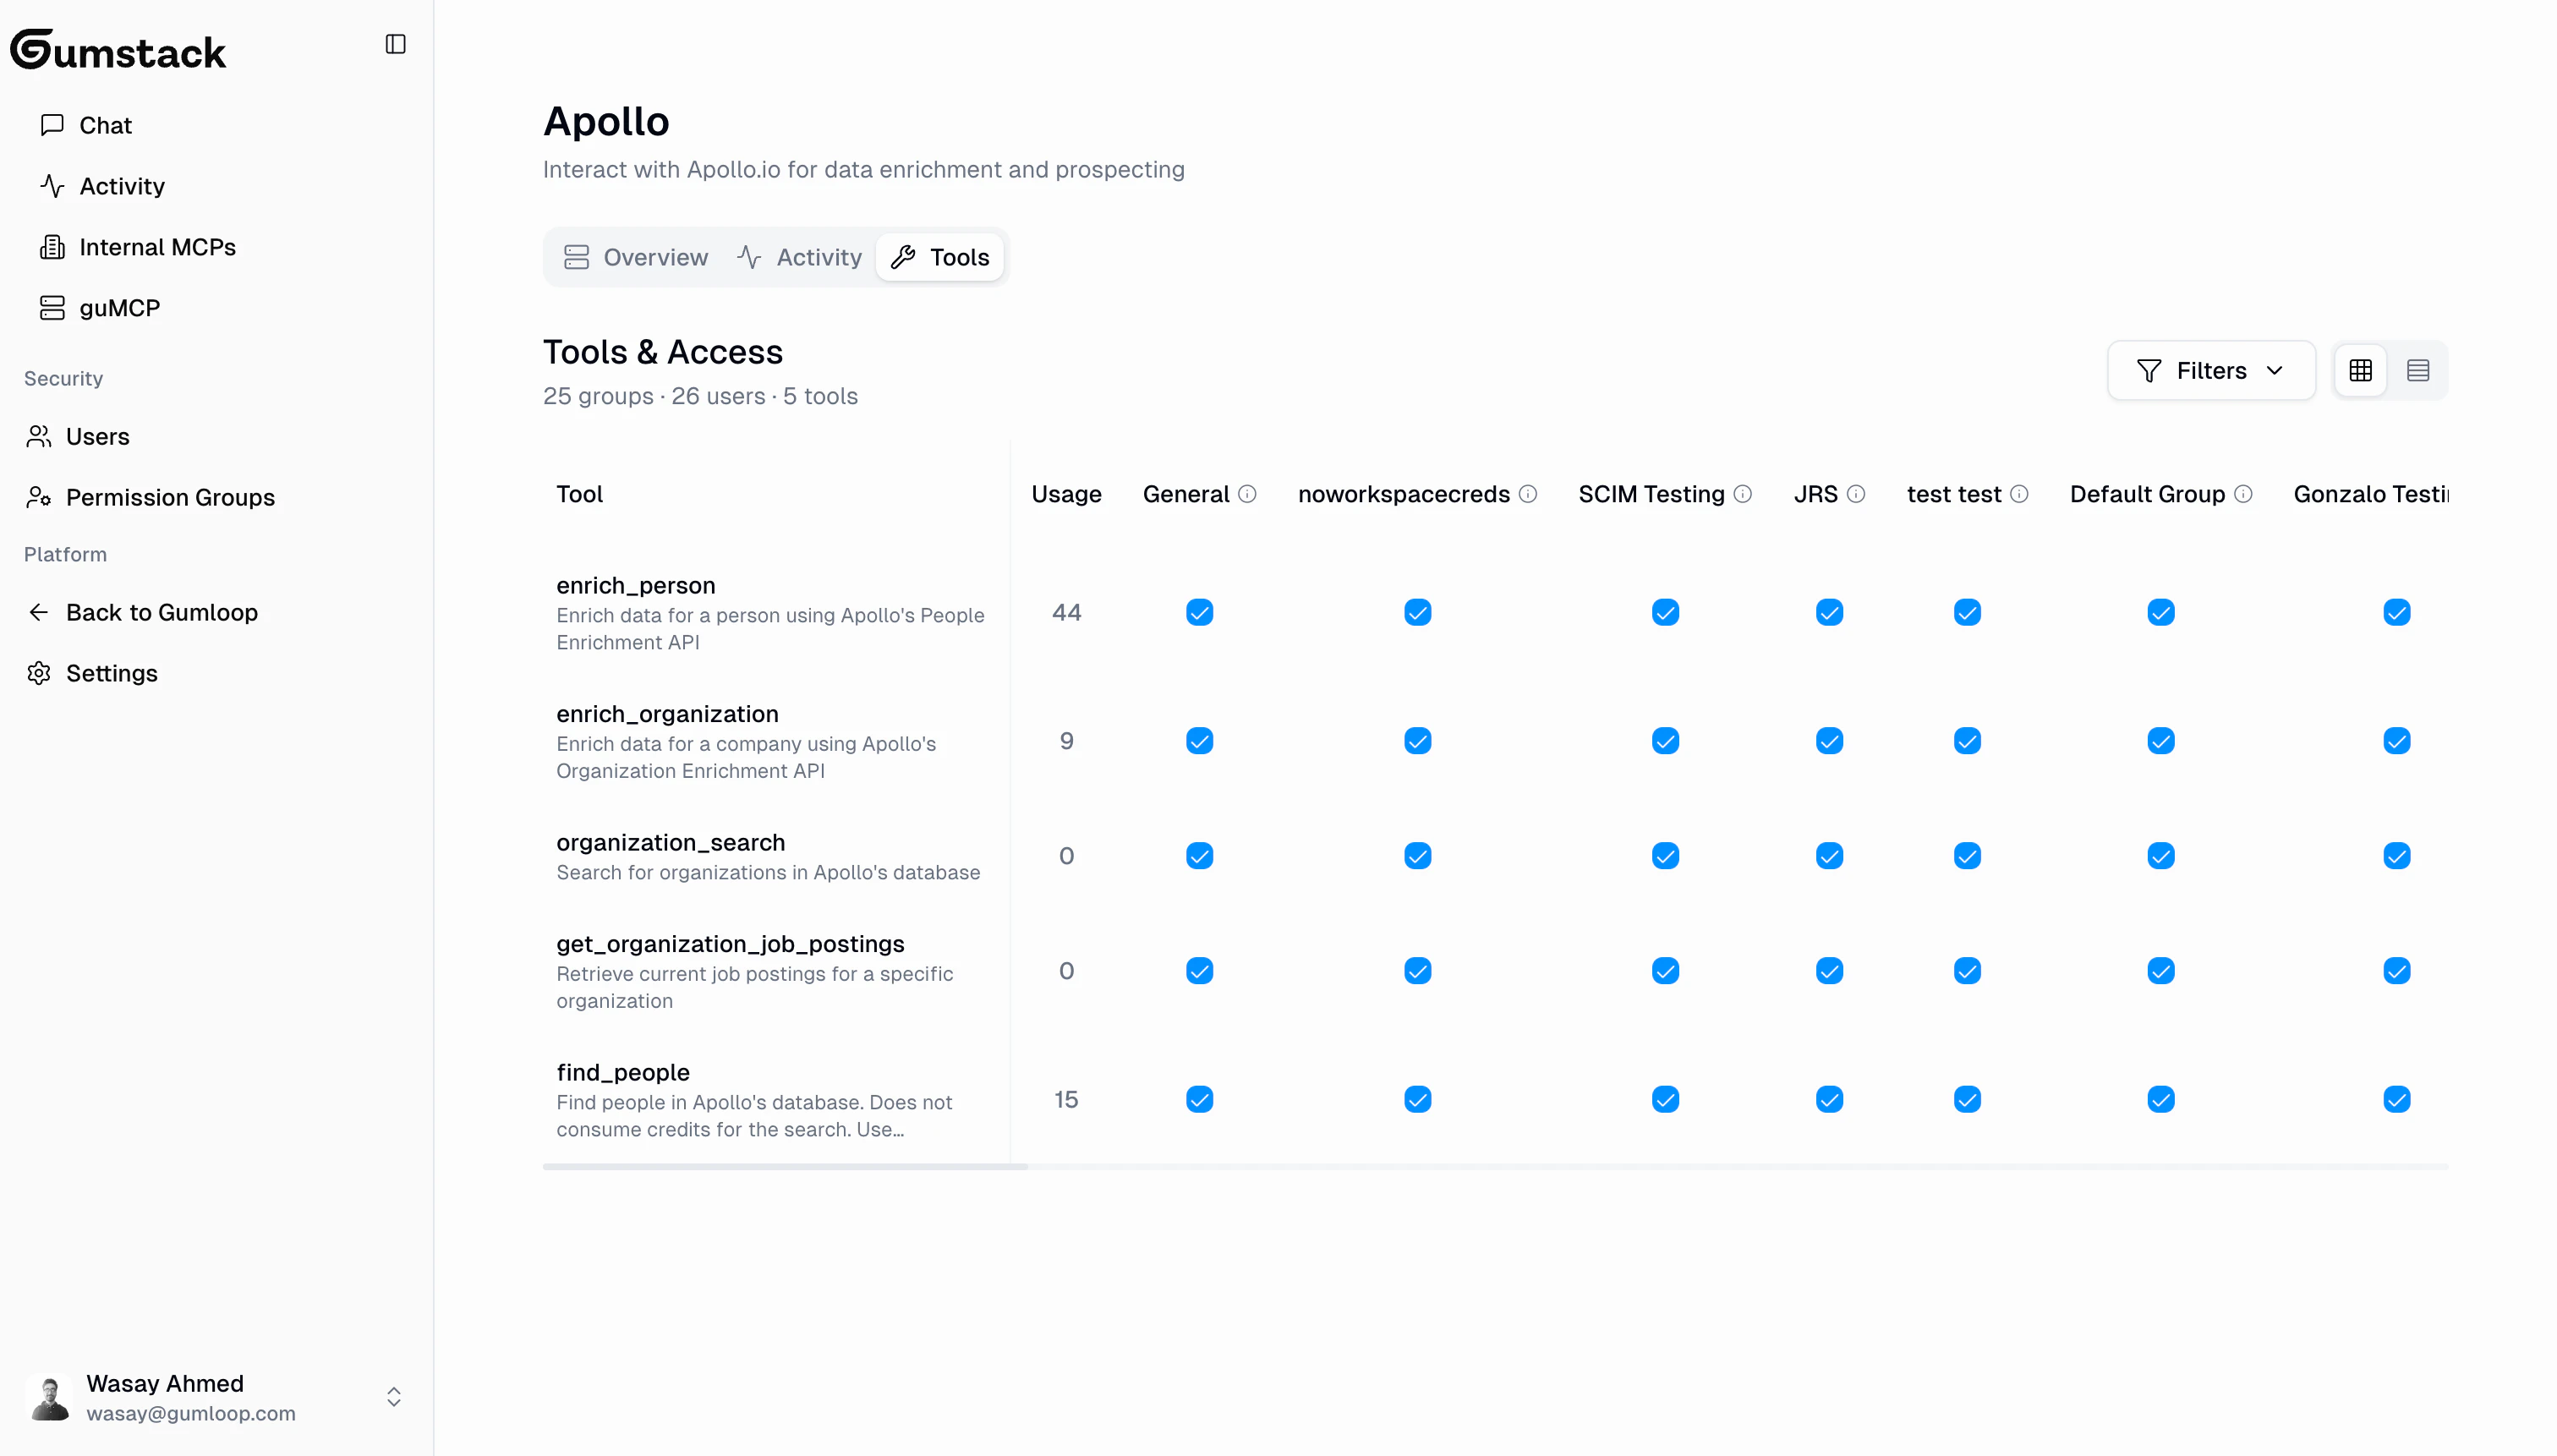
Task: Open the guMCP section
Action: tap(119, 307)
